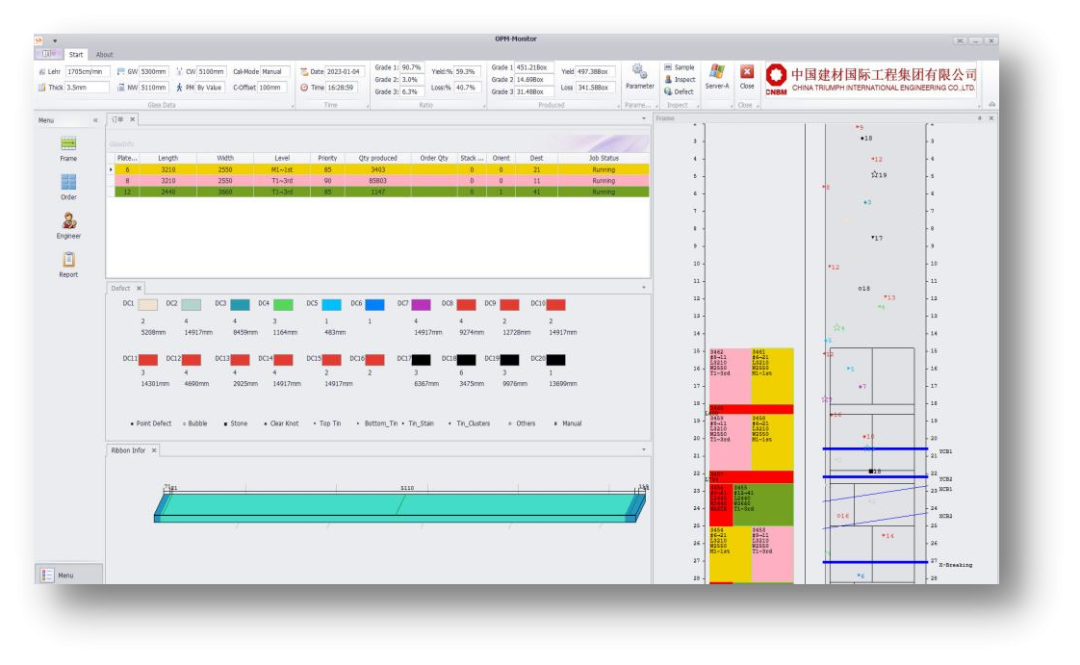Screen dimensions: 1080x665
Task: Collapse the Menu side panel
Action: click(x=96, y=120)
